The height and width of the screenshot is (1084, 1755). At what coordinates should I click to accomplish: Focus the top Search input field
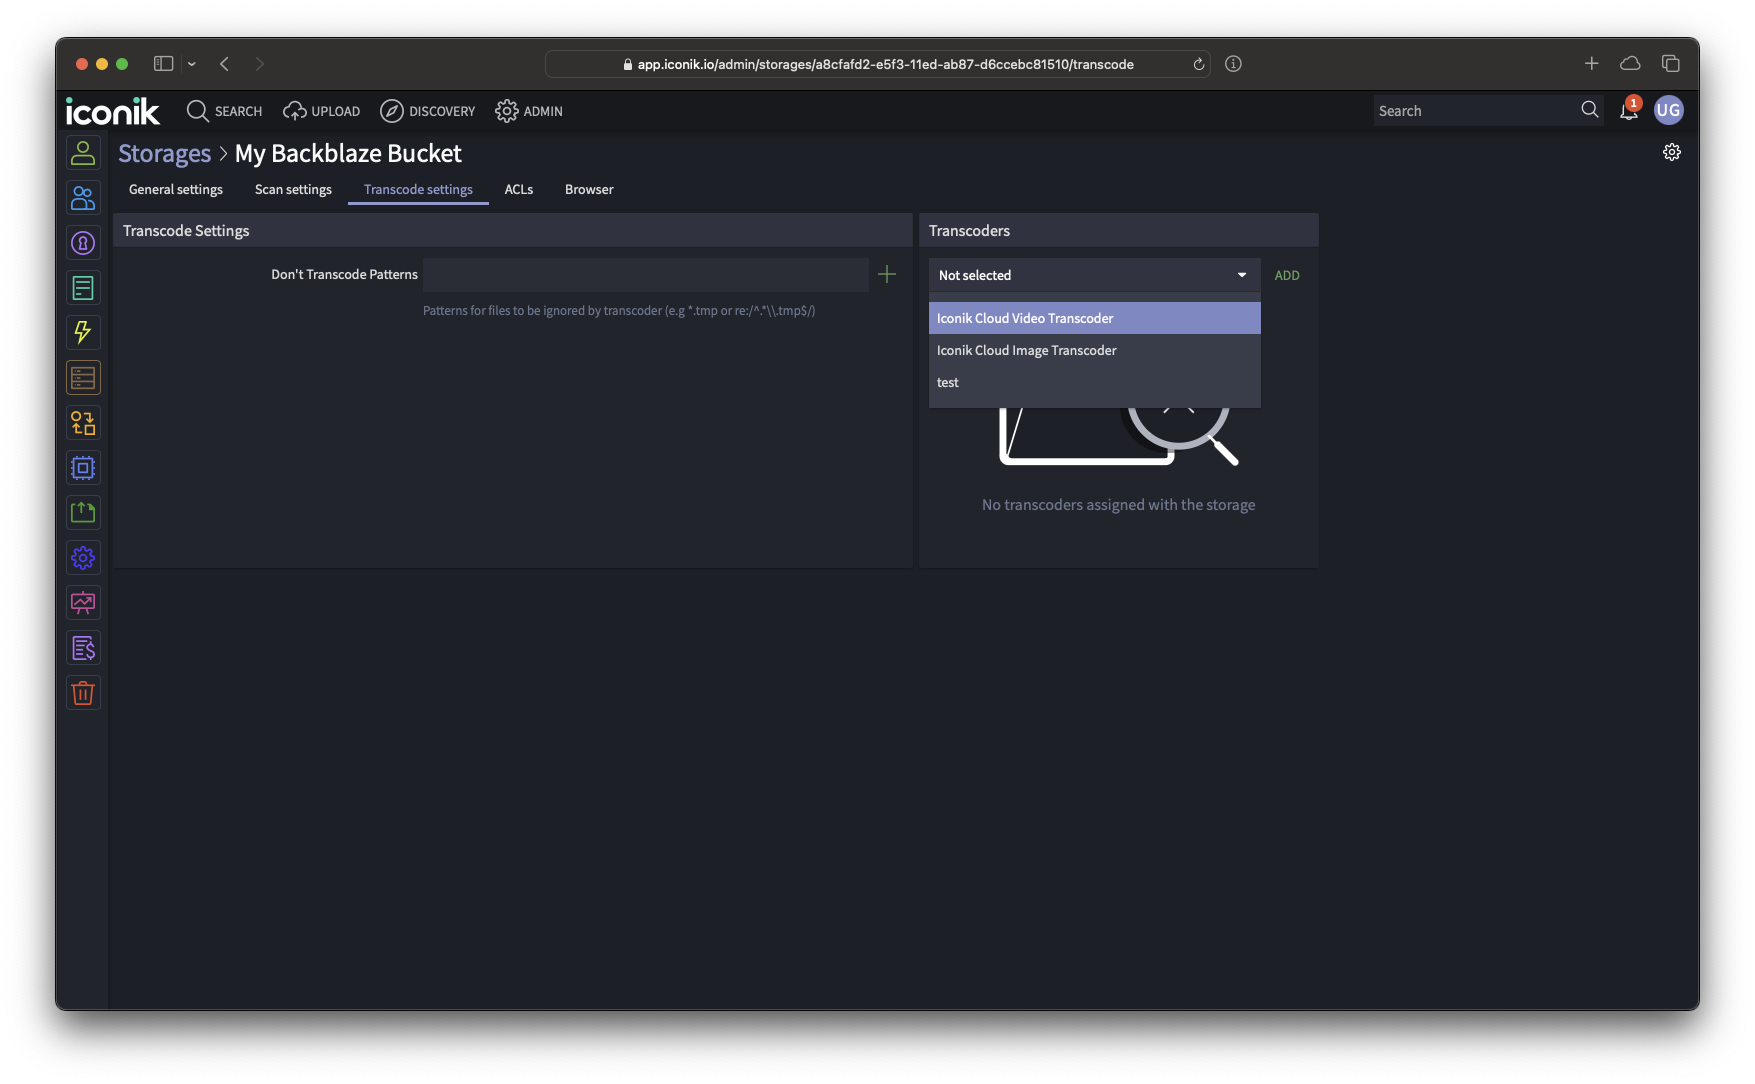(1474, 110)
